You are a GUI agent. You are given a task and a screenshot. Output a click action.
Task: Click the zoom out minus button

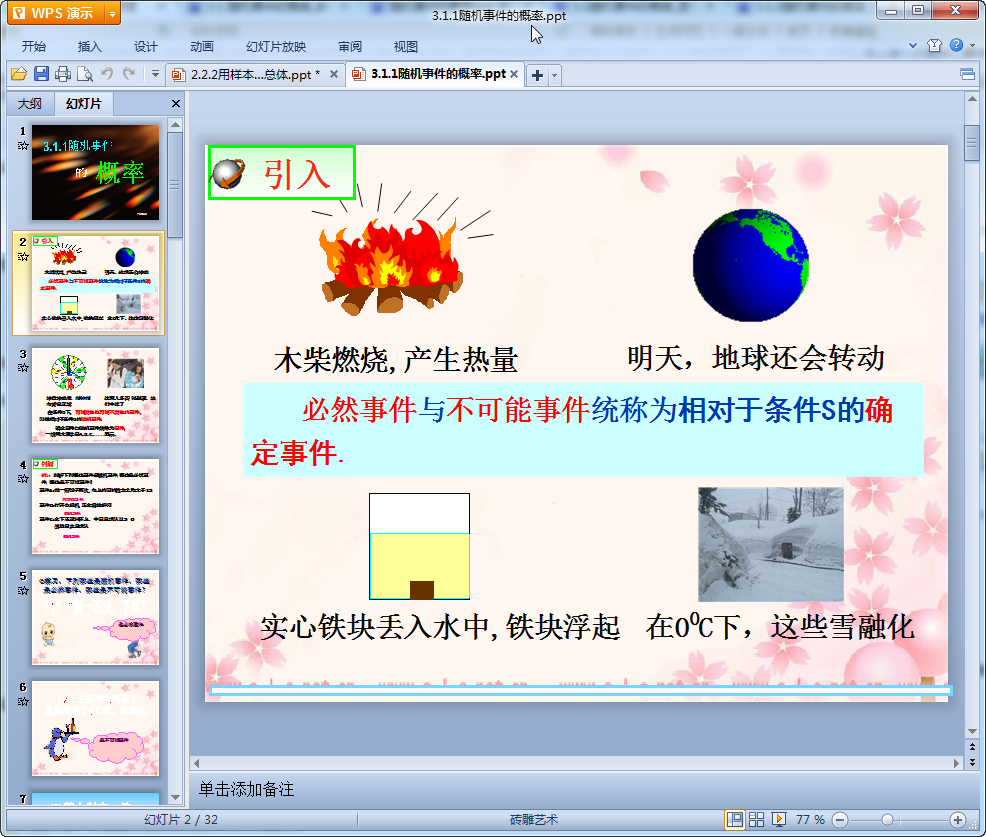point(840,819)
